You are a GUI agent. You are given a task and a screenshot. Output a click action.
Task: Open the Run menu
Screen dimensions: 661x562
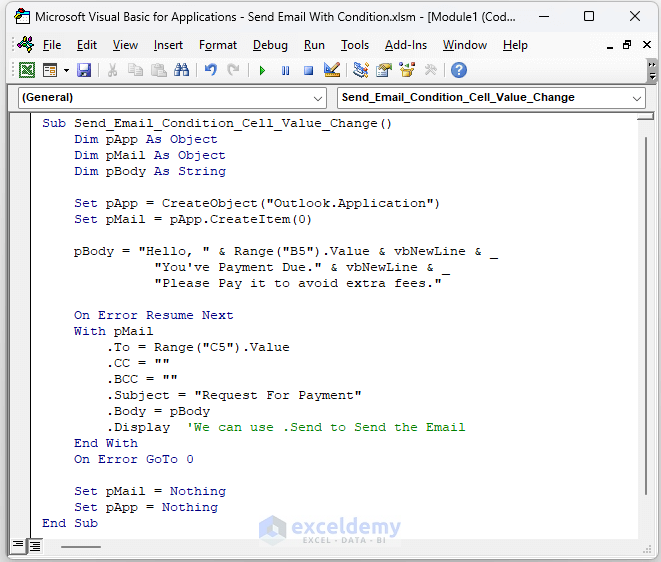coord(314,45)
